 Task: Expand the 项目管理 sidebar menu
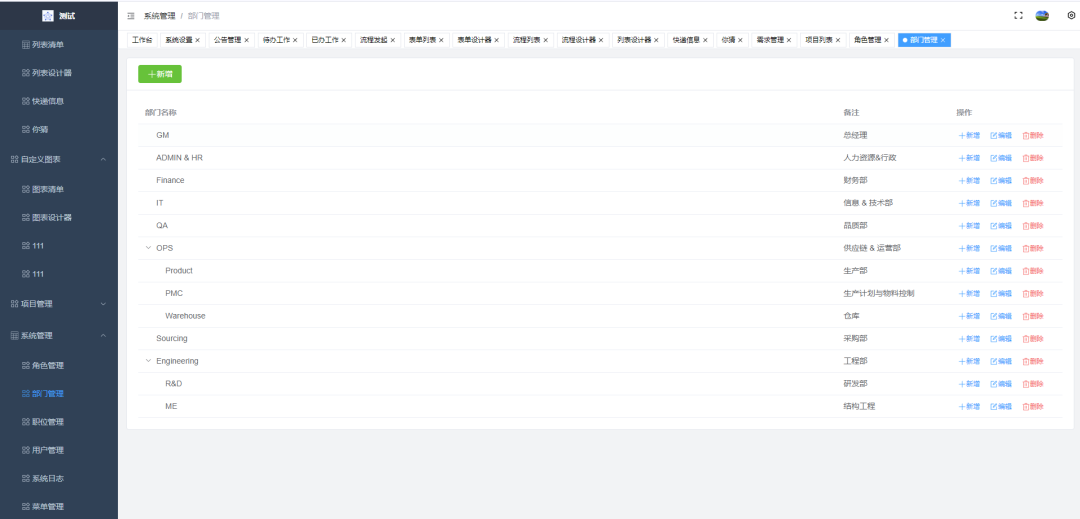[58, 303]
